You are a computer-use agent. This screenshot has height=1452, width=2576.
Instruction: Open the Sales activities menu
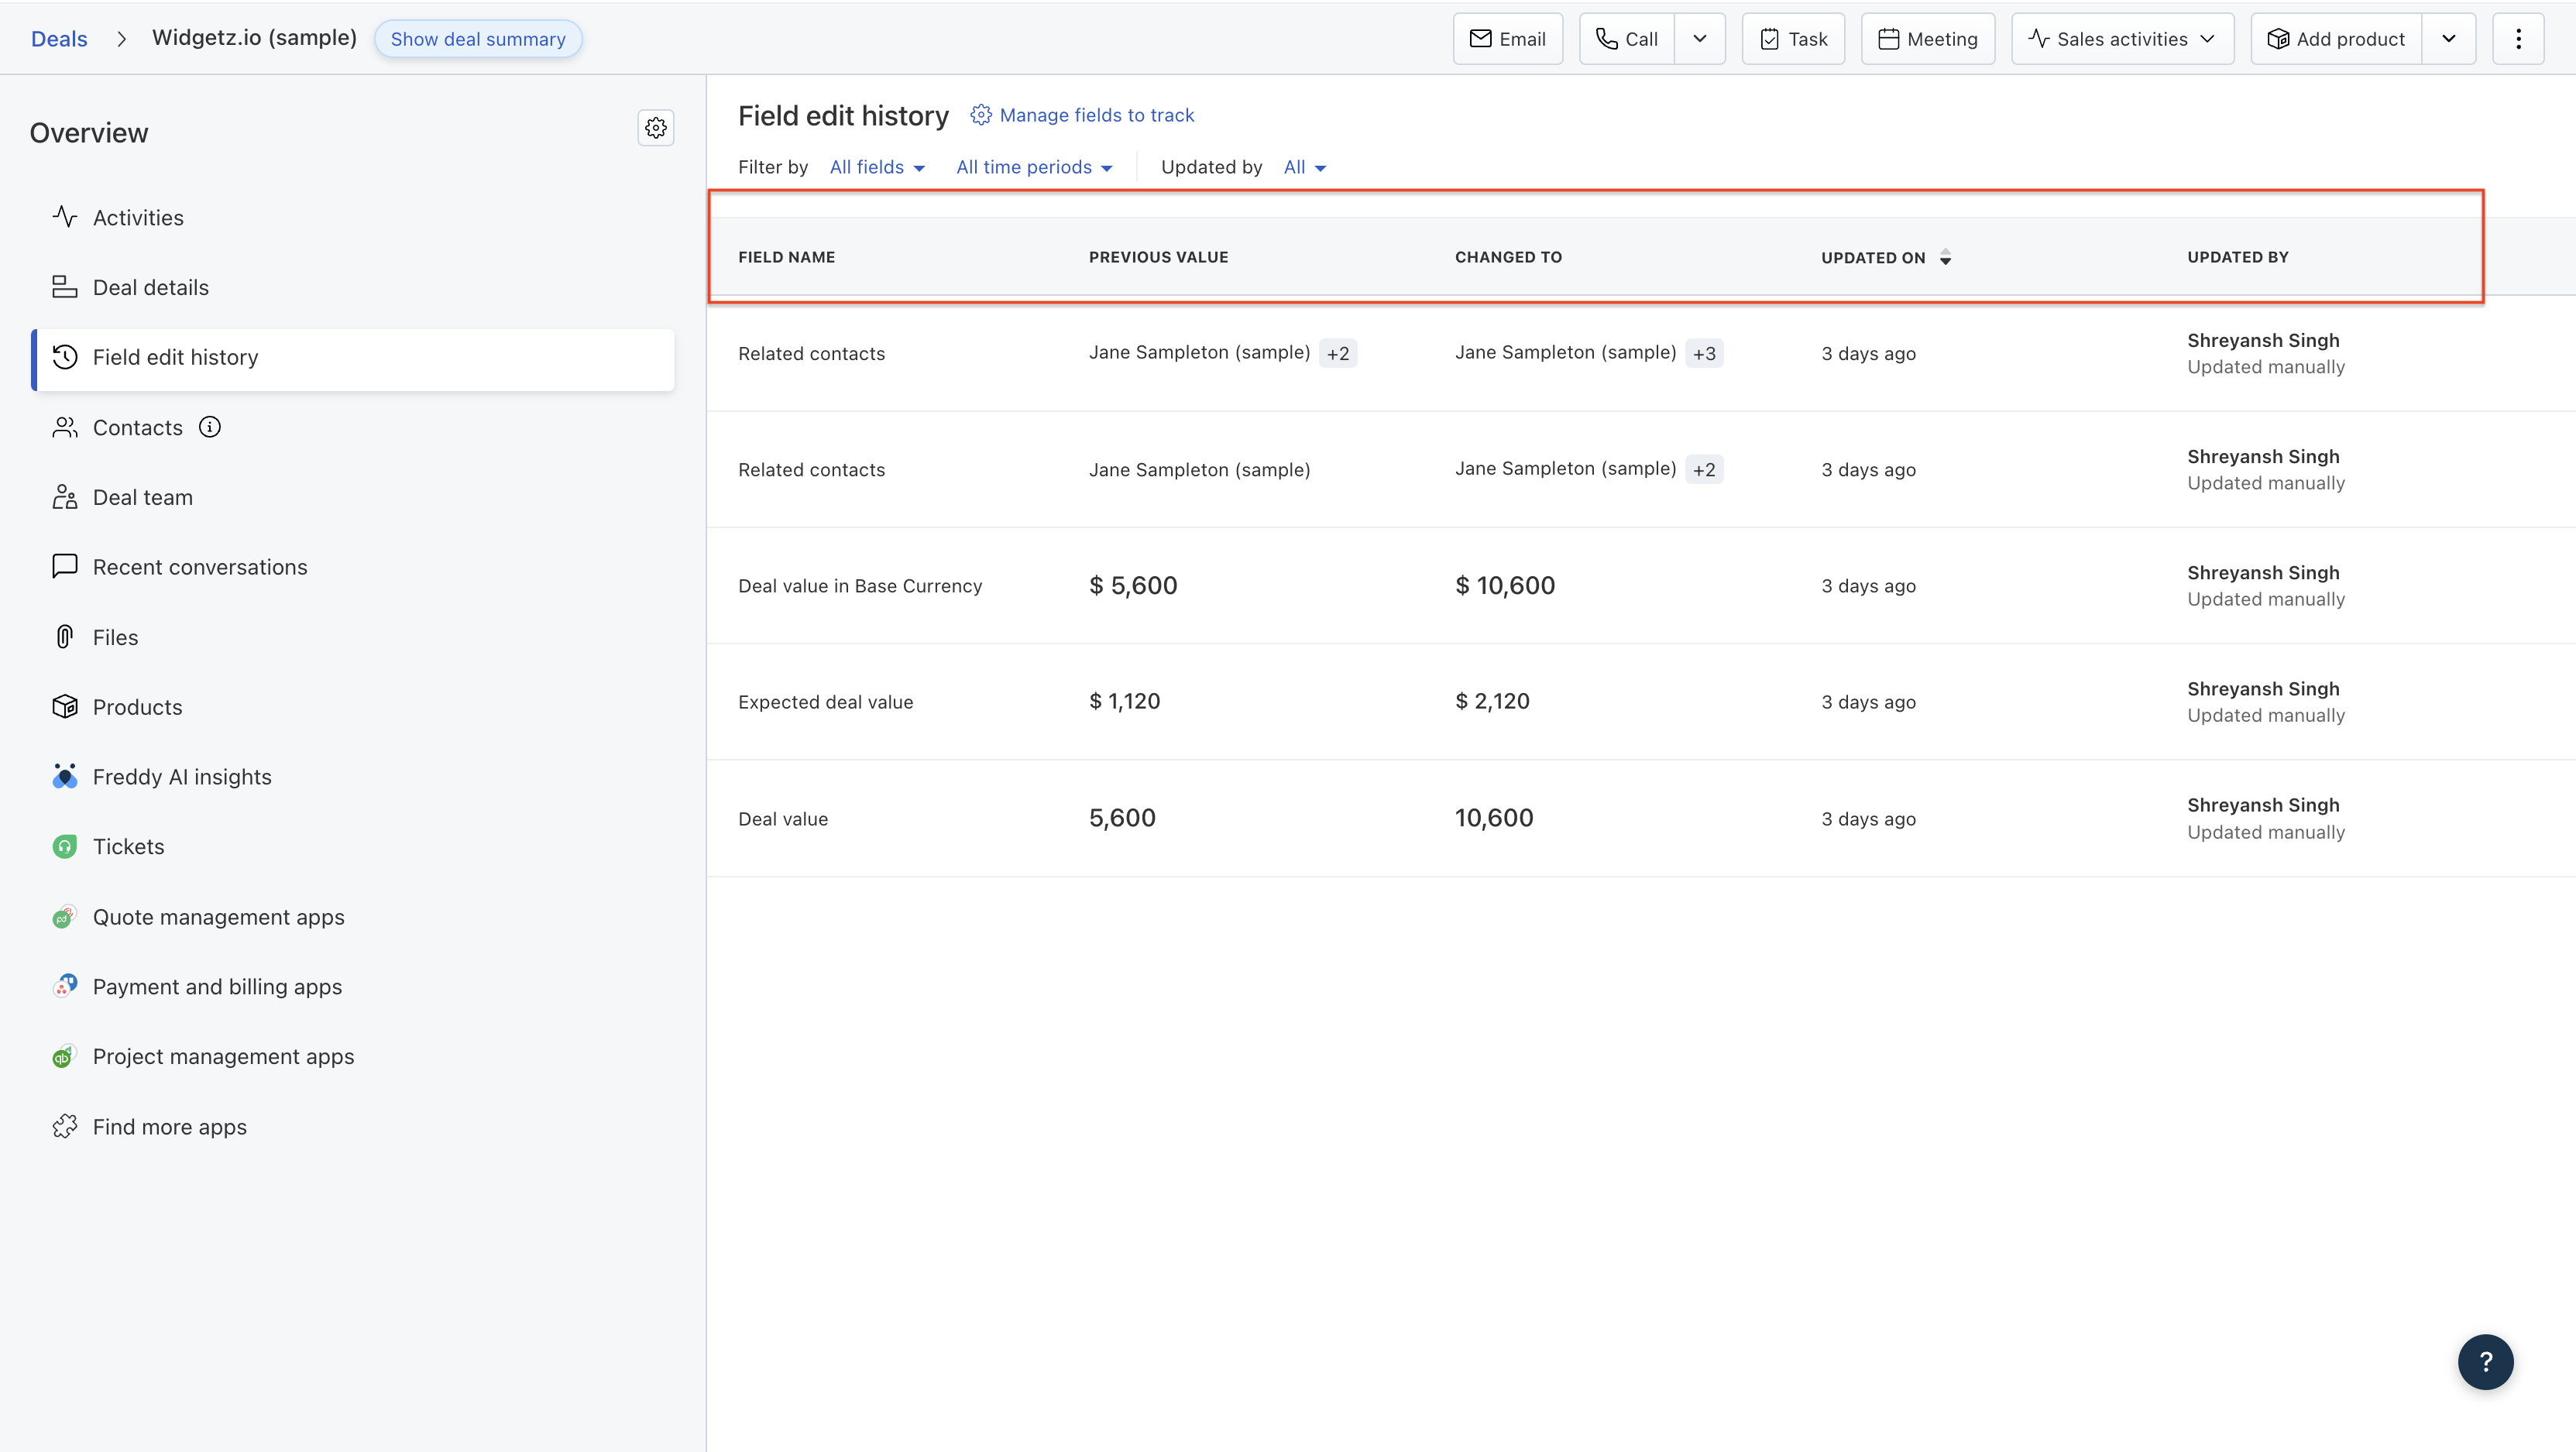pos(2121,39)
